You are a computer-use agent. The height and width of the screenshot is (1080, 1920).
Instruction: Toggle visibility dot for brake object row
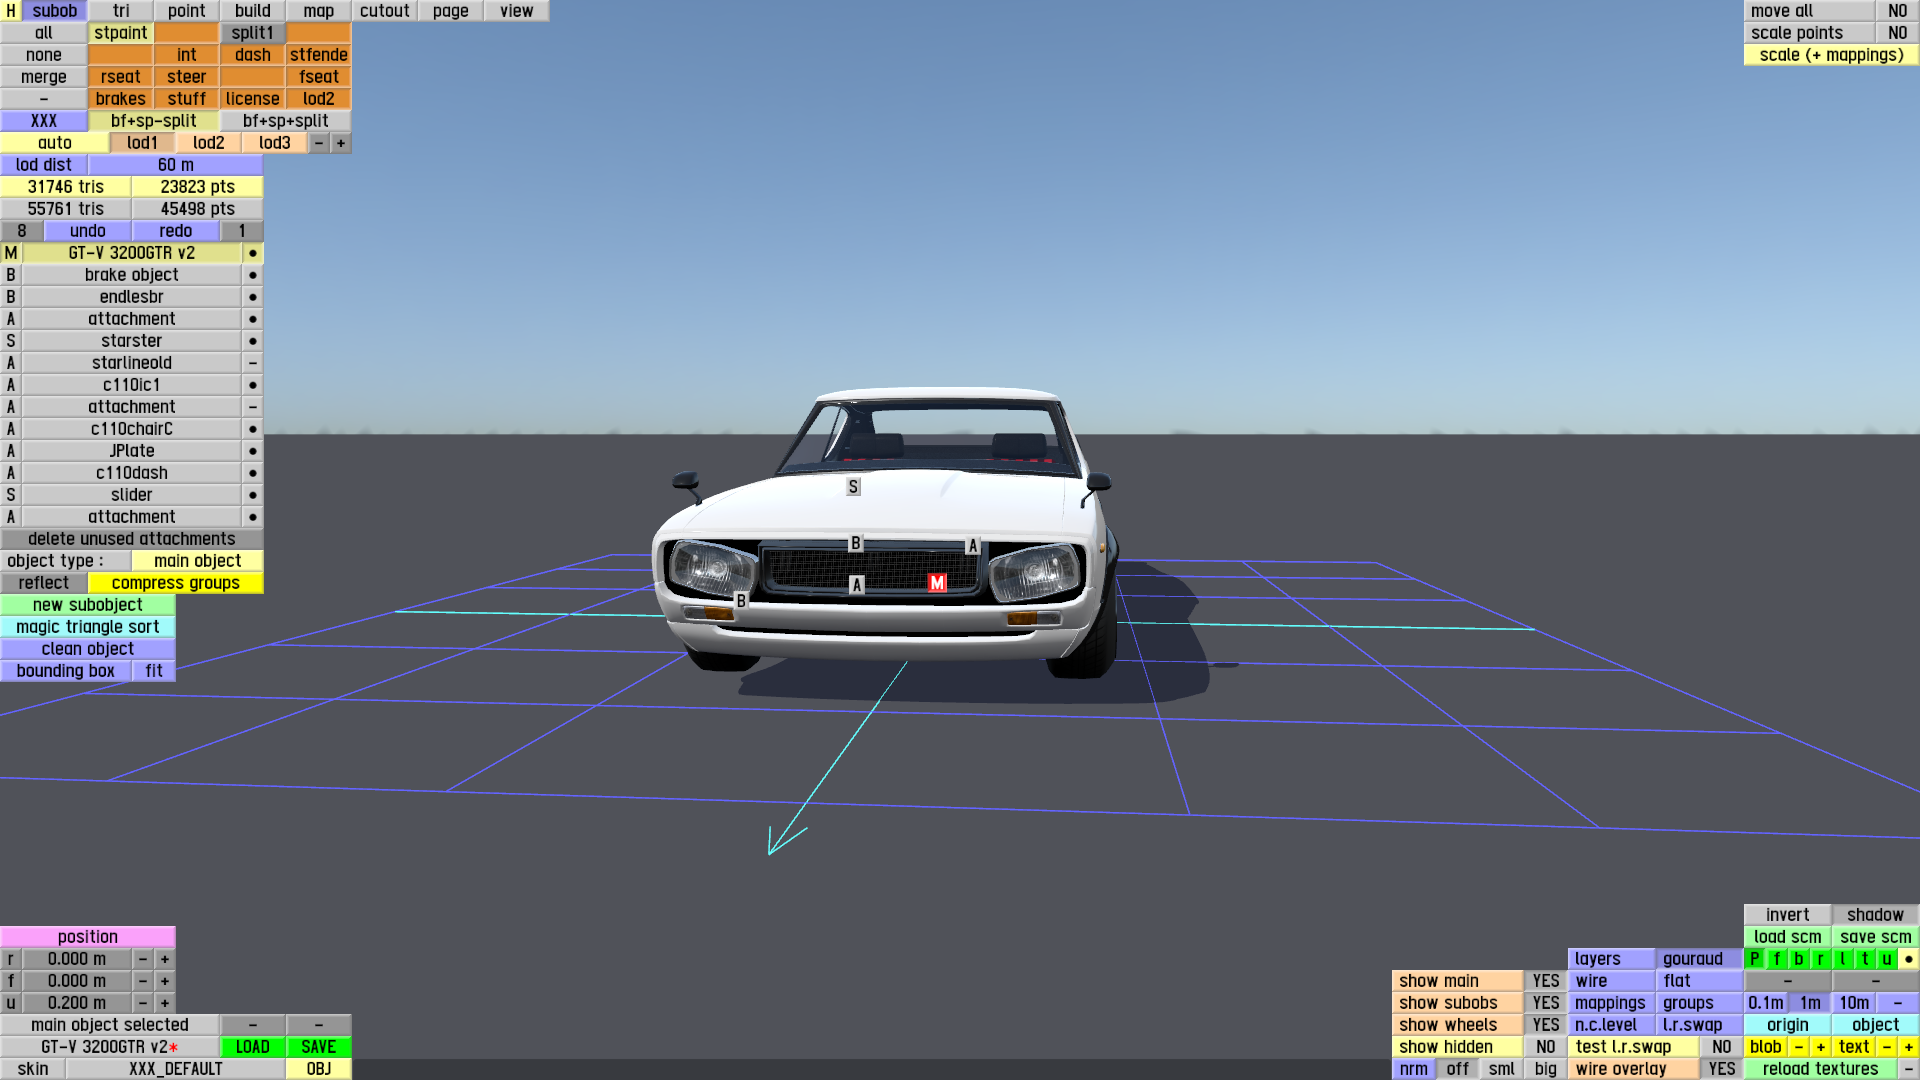tap(253, 275)
